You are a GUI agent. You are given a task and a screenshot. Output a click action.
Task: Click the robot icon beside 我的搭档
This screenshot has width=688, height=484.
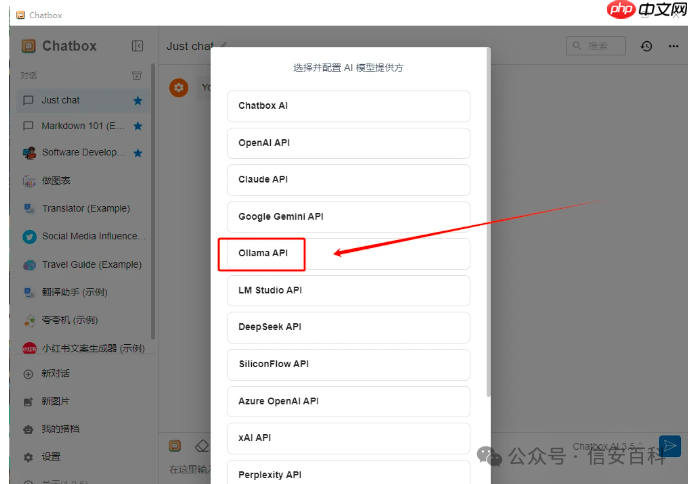click(28, 430)
